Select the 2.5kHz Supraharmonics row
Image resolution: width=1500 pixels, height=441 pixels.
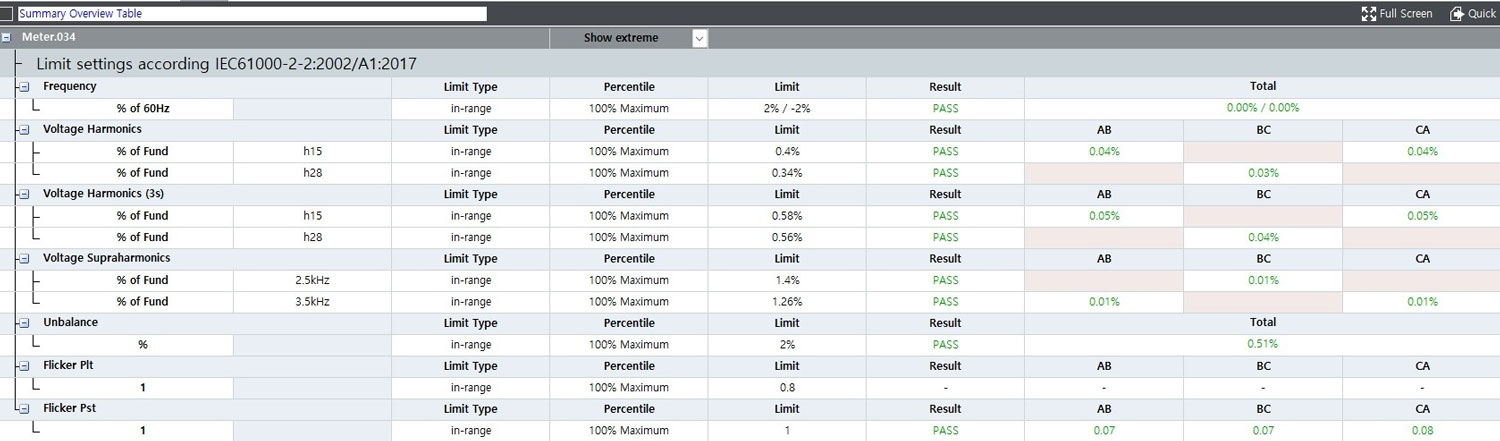(313, 280)
